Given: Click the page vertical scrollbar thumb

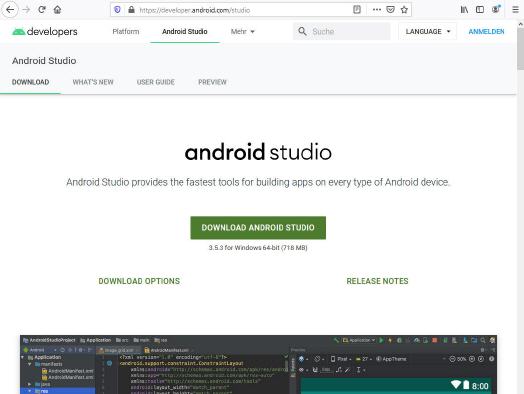Looking at the screenshot, I should coord(520,48).
